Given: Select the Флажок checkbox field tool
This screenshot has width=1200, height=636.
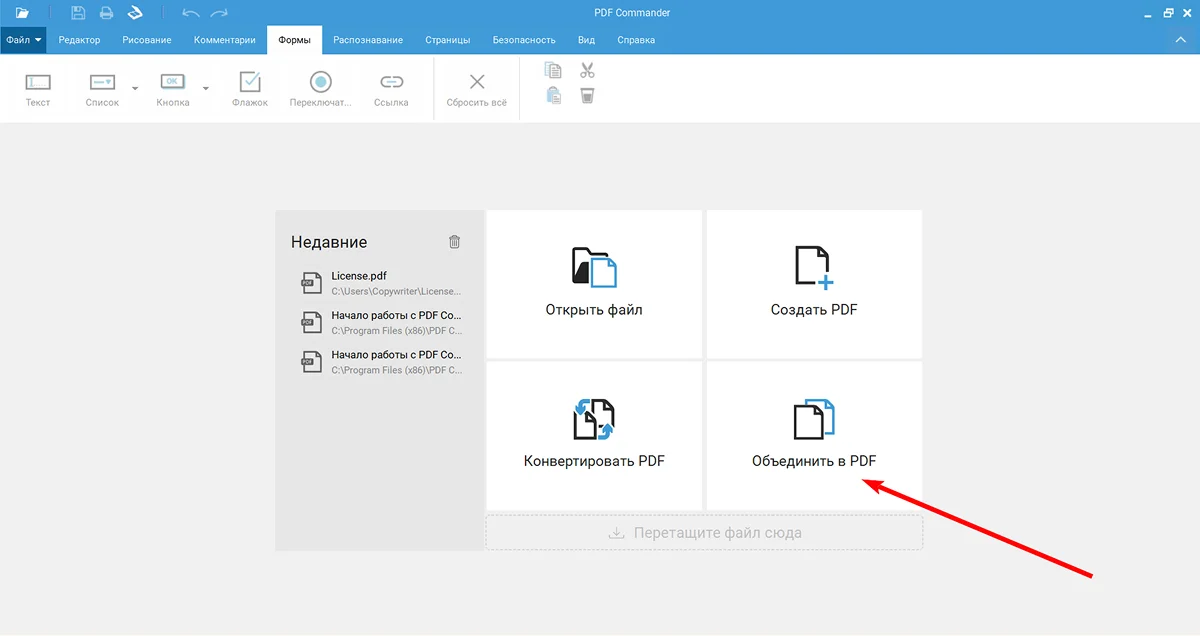Looking at the screenshot, I should pyautogui.click(x=250, y=89).
